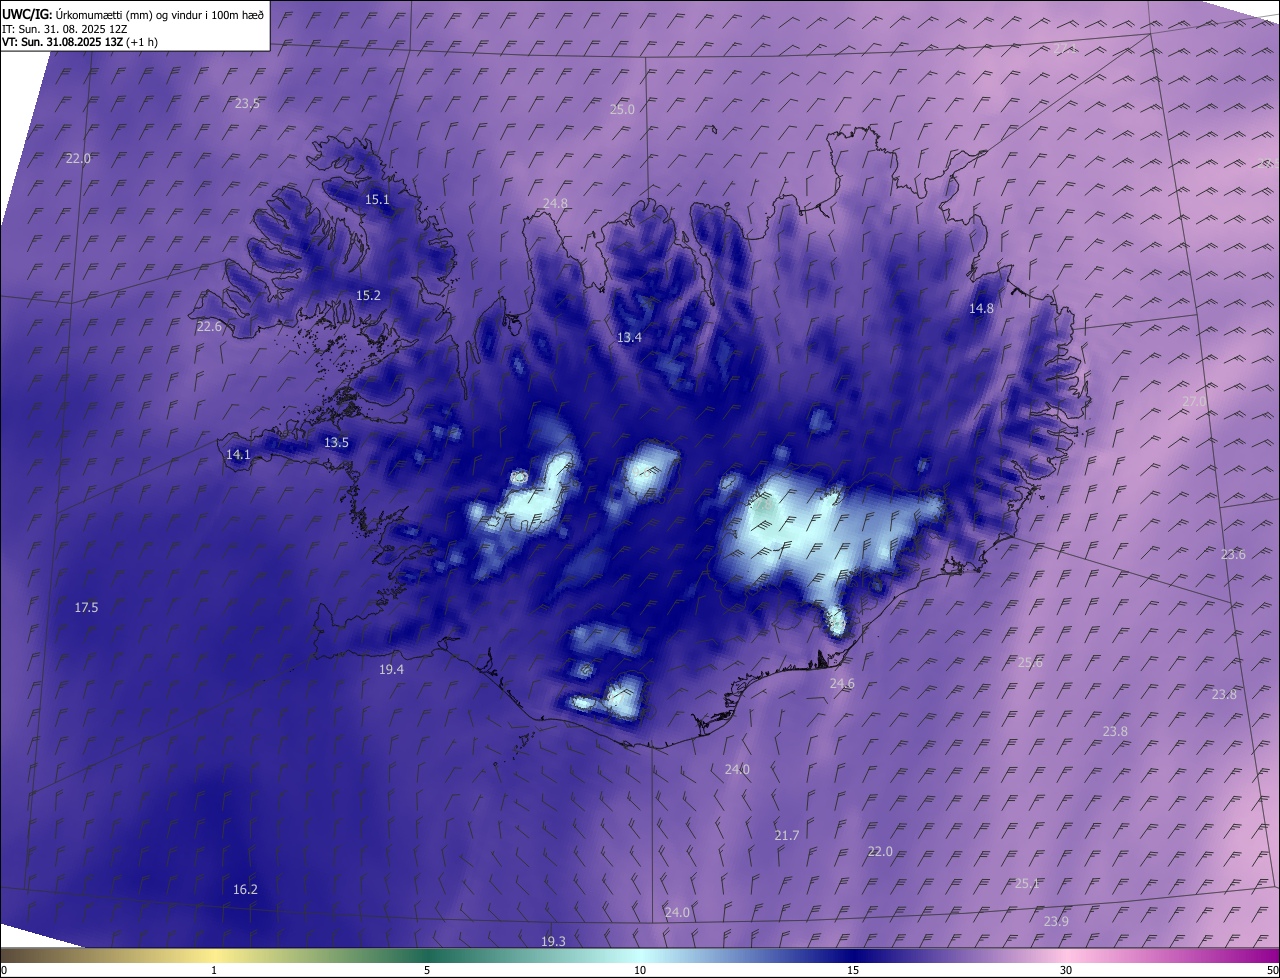Select the 14.1 value label
Screen dimensions: 1280x978
click(x=238, y=455)
